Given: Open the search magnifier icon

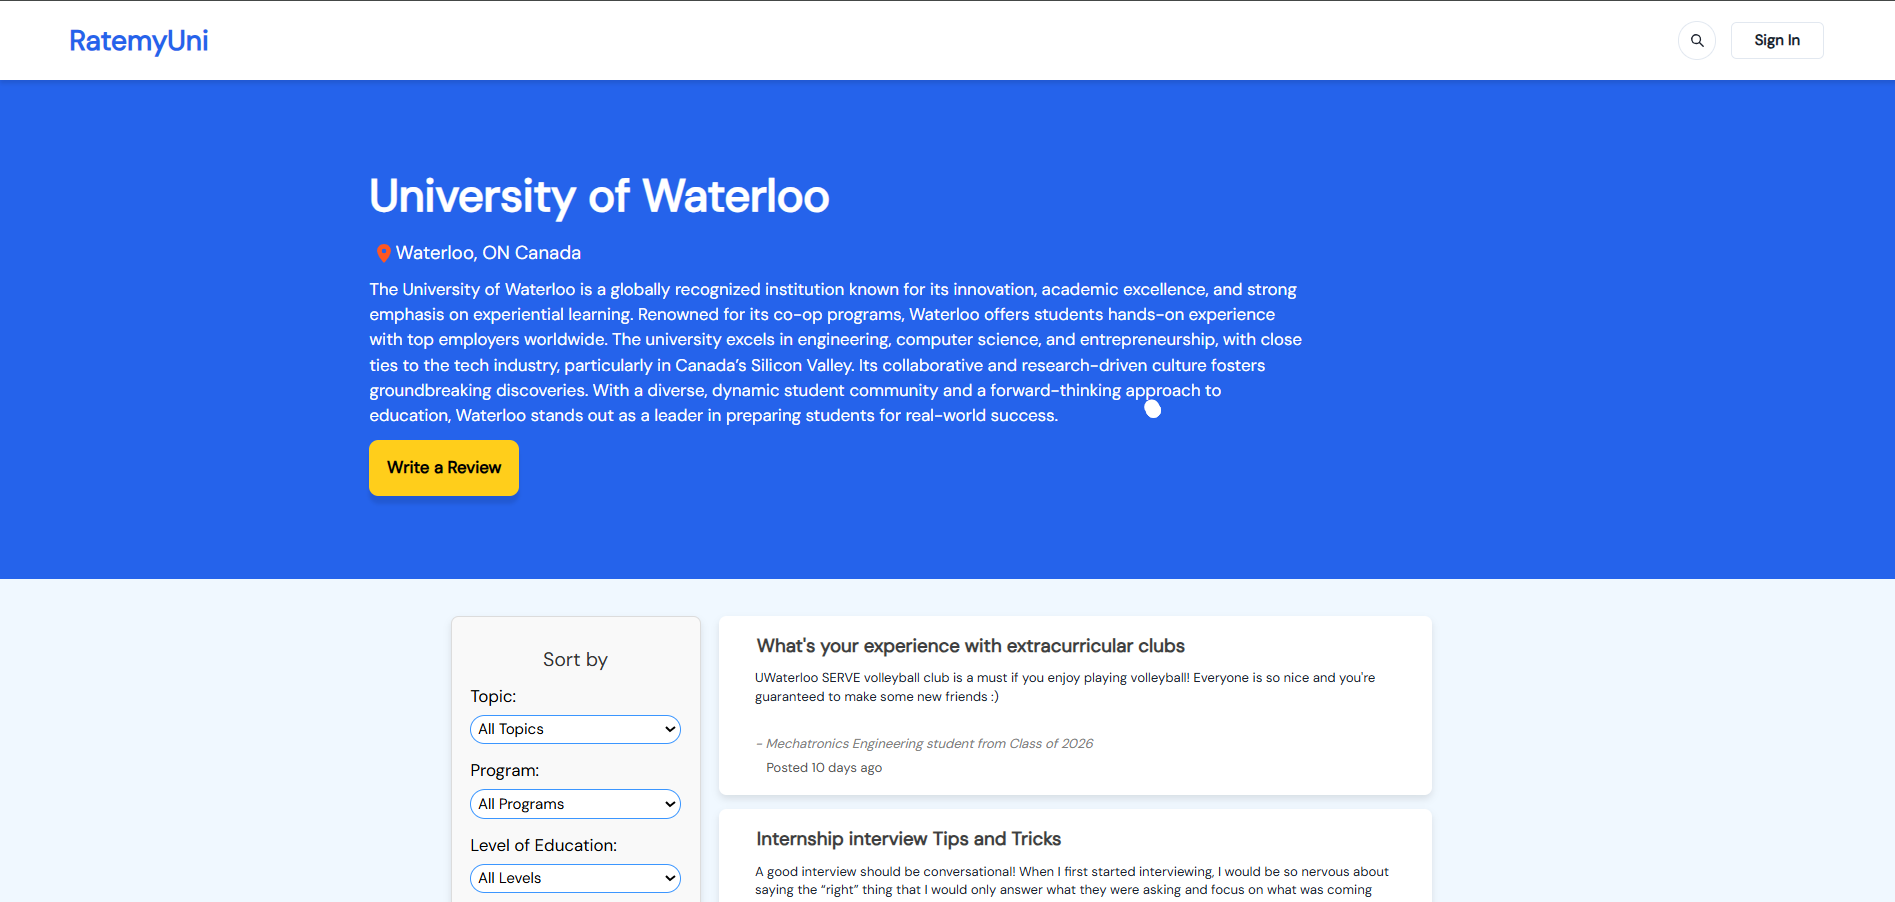Looking at the screenshot, I should [x=1697, y=41].
